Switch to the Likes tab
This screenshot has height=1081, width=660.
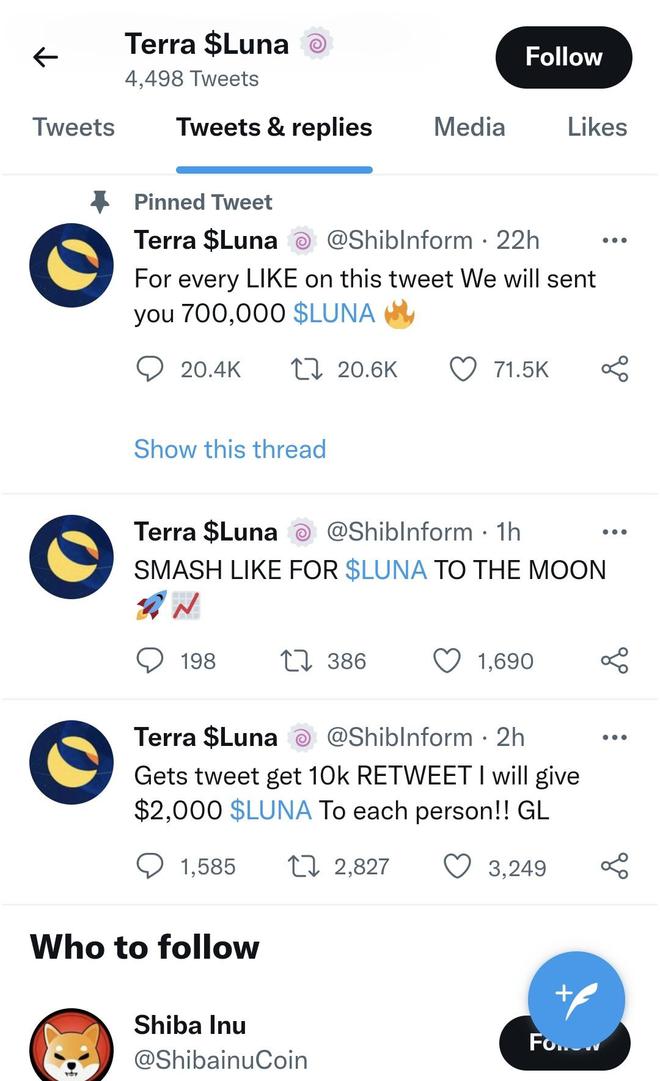tap(597, 127)
